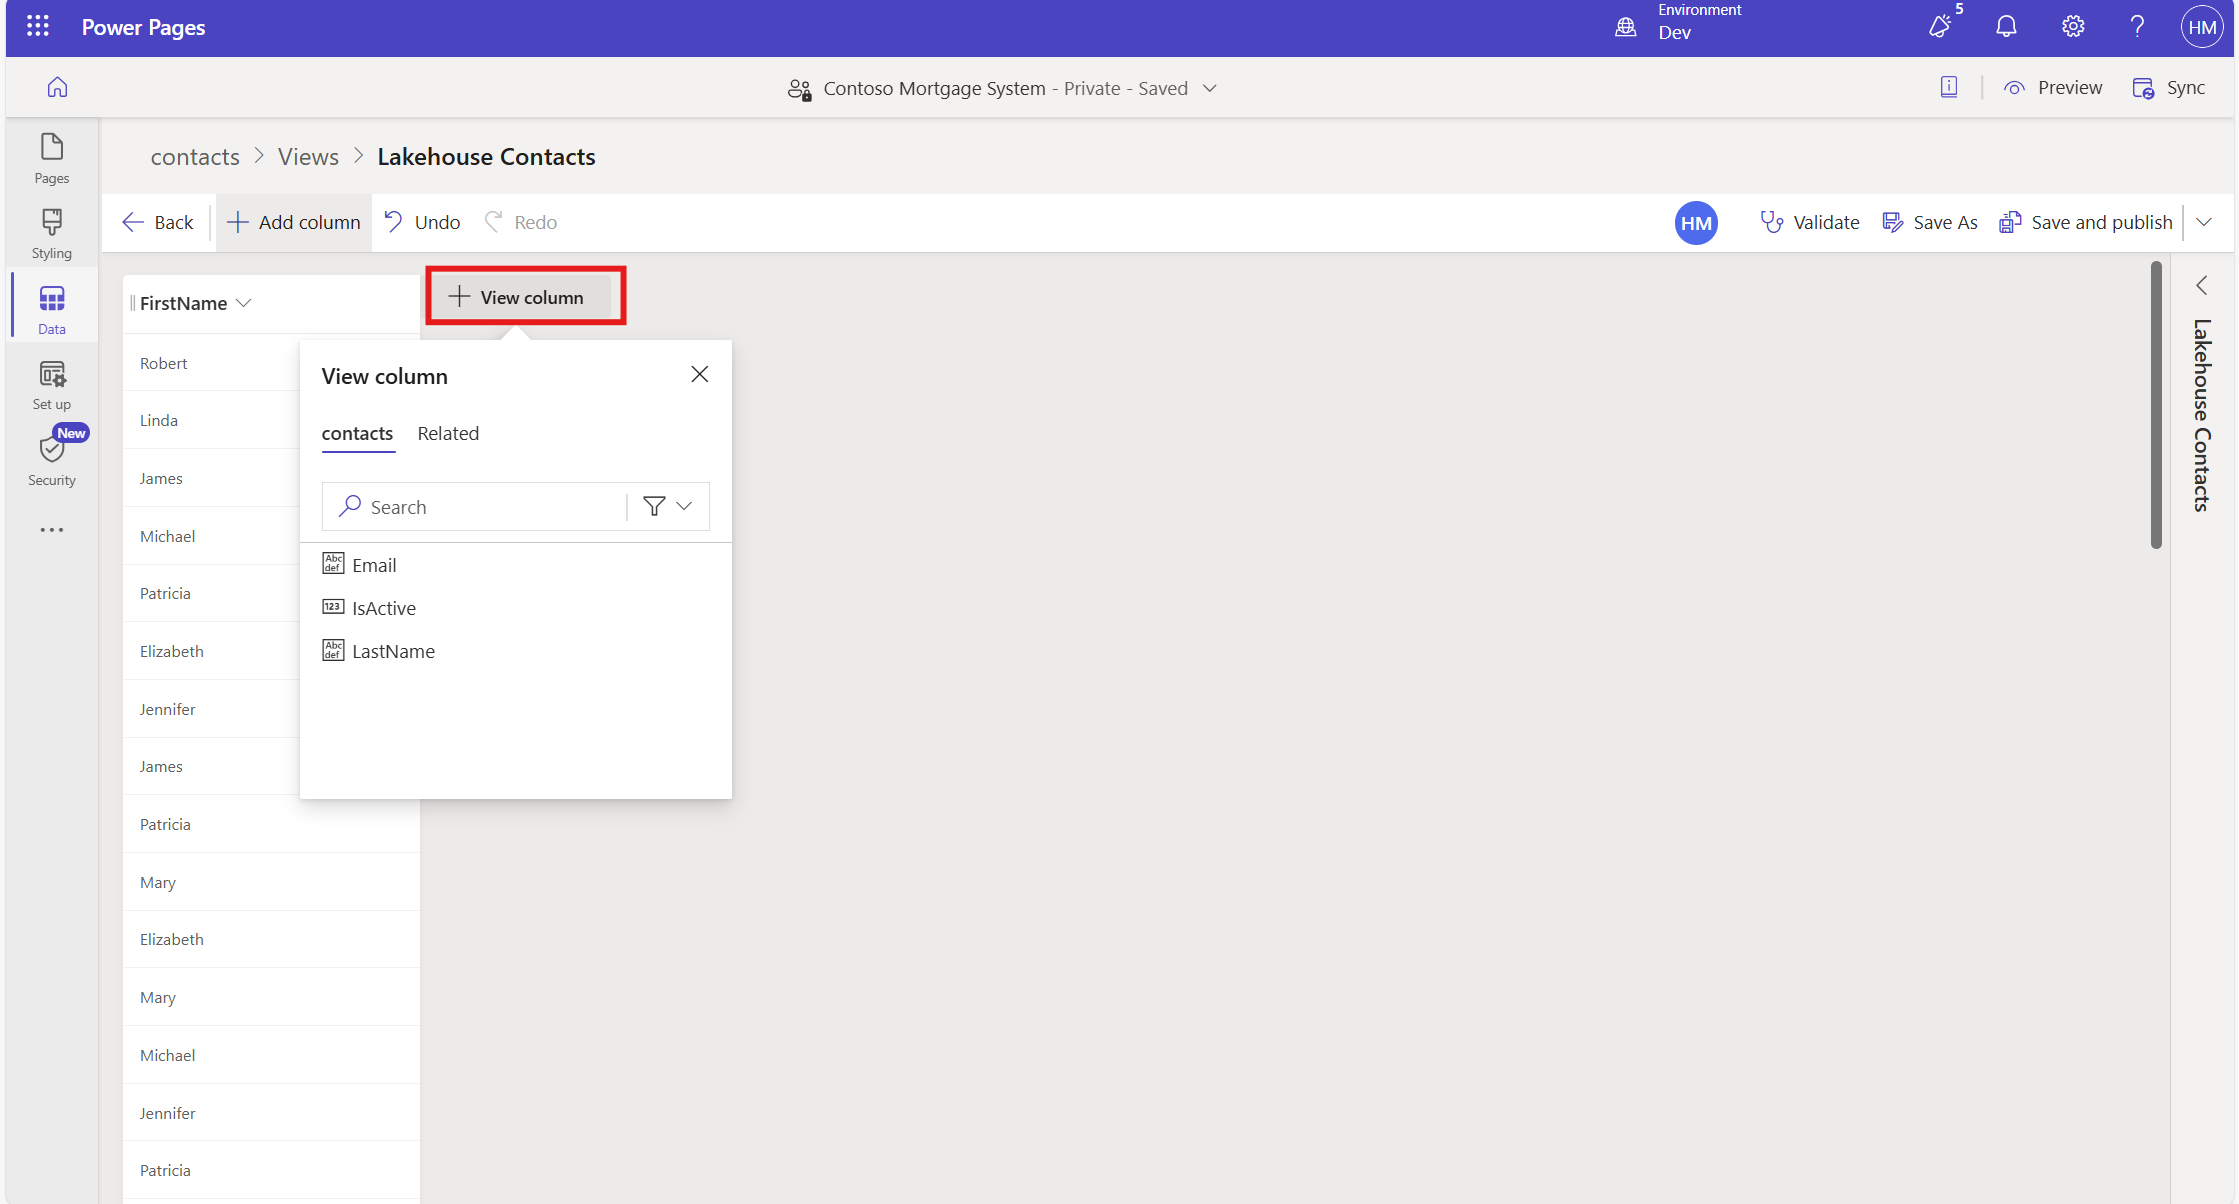Screen dimensions: 2239x1204
Task: Open the Security workspace
Action: pos(52,460)
